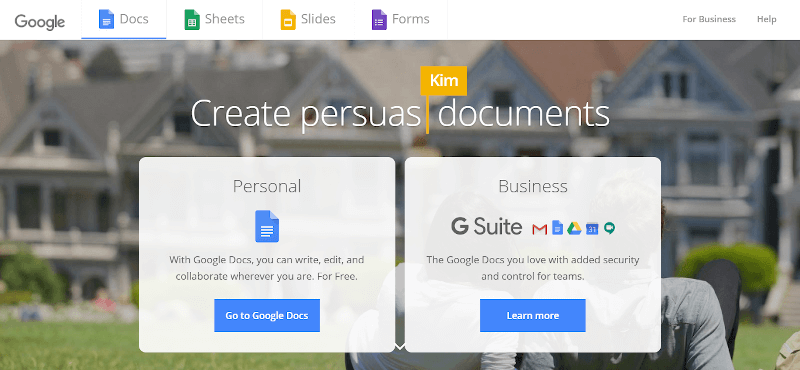
Task: Click the 'Create persuas documents' headline
Action: tap(400, 114)
